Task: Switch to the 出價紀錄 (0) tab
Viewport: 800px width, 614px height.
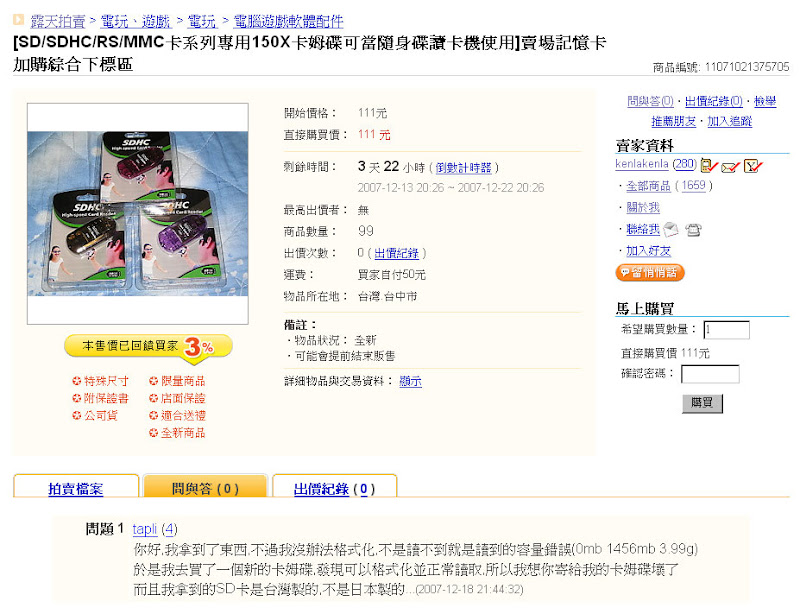Action: click(334, 489)
